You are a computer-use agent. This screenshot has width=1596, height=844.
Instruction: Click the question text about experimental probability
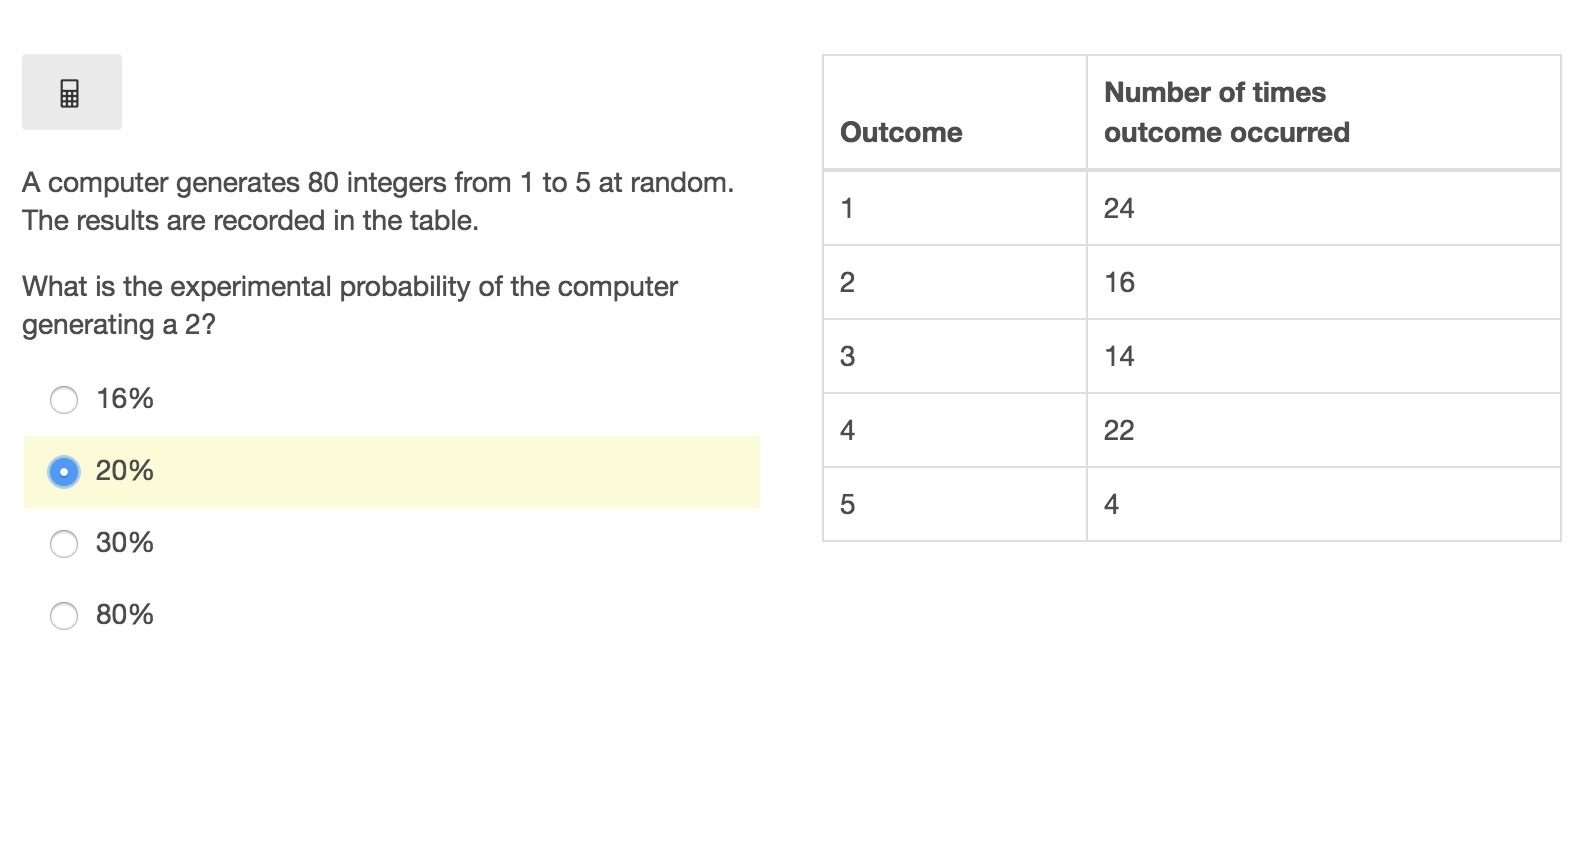(x=350, y=306)
